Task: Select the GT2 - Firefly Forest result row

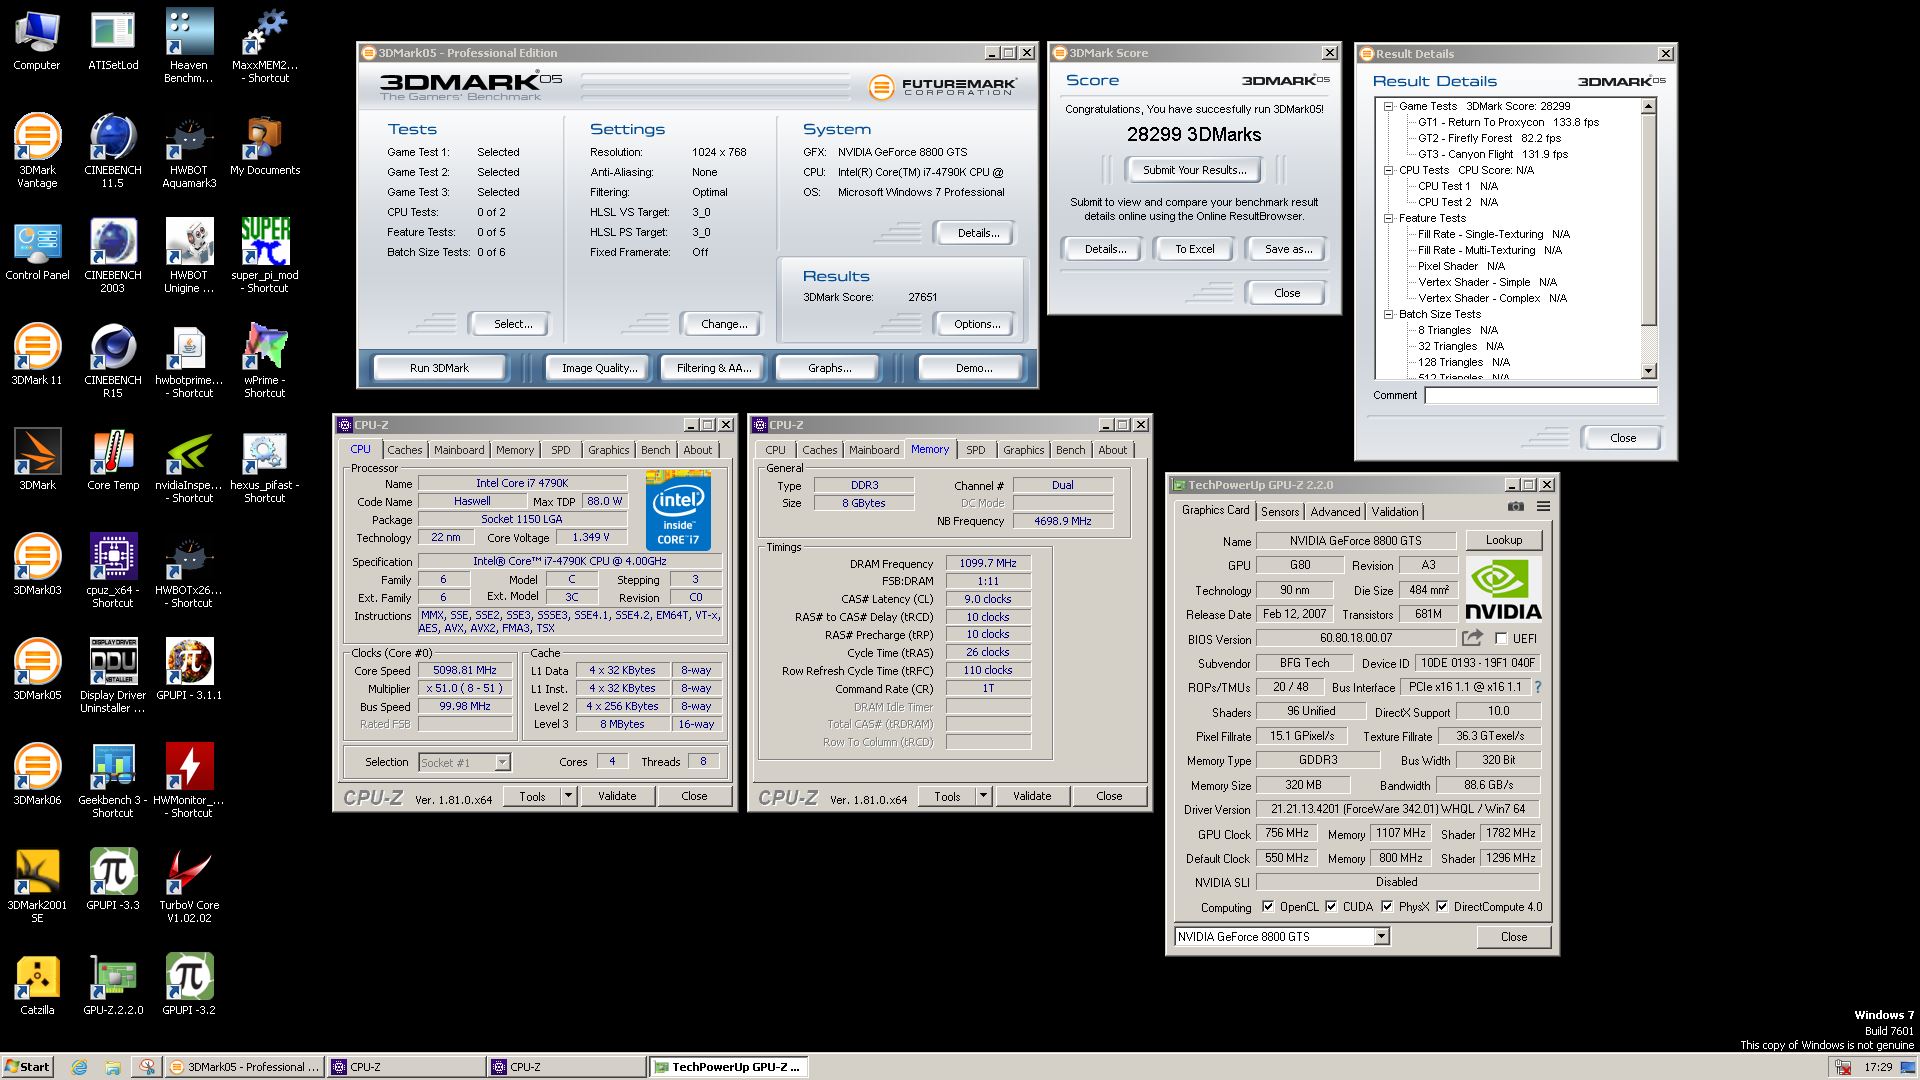Action: click(x=1489, y=138)
